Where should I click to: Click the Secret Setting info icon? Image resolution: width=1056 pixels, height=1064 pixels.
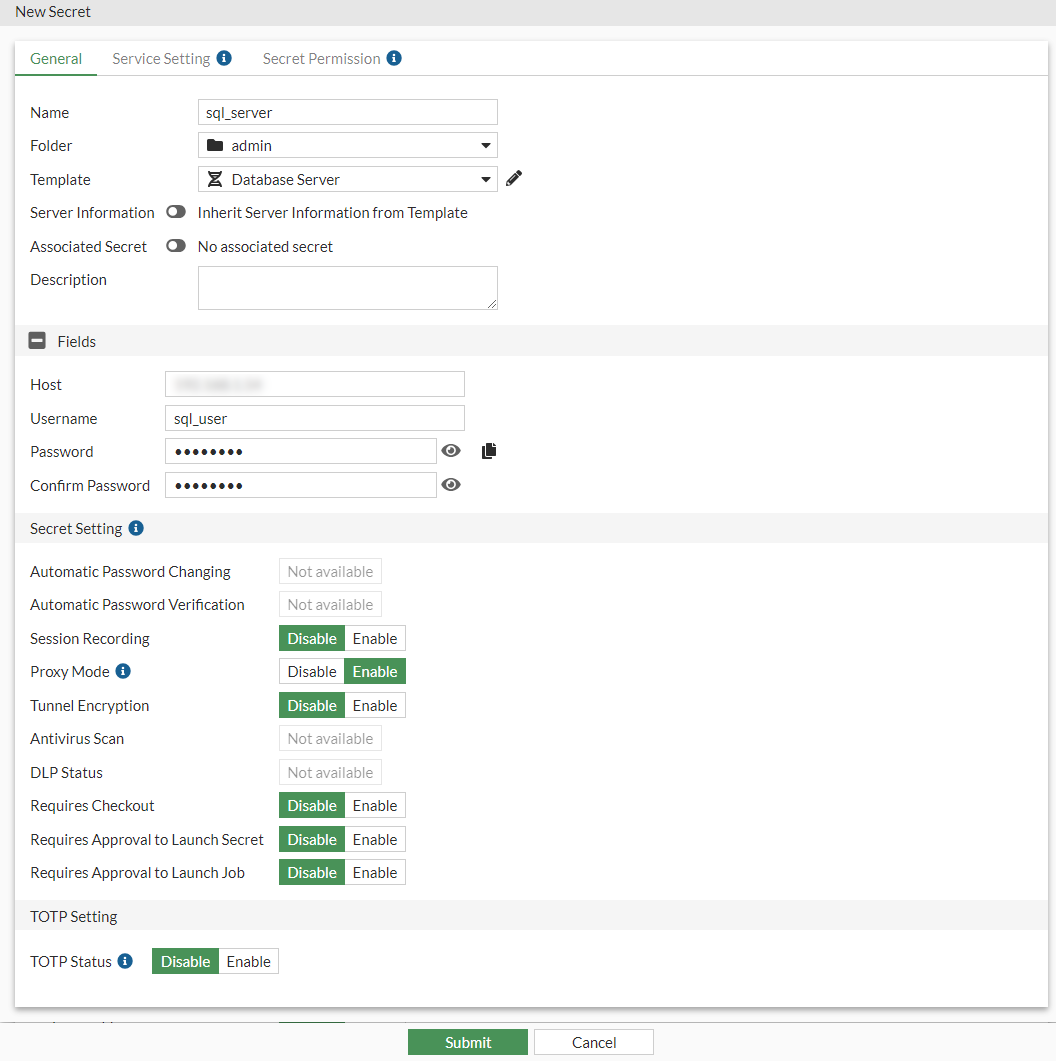[x=135, y=528]
